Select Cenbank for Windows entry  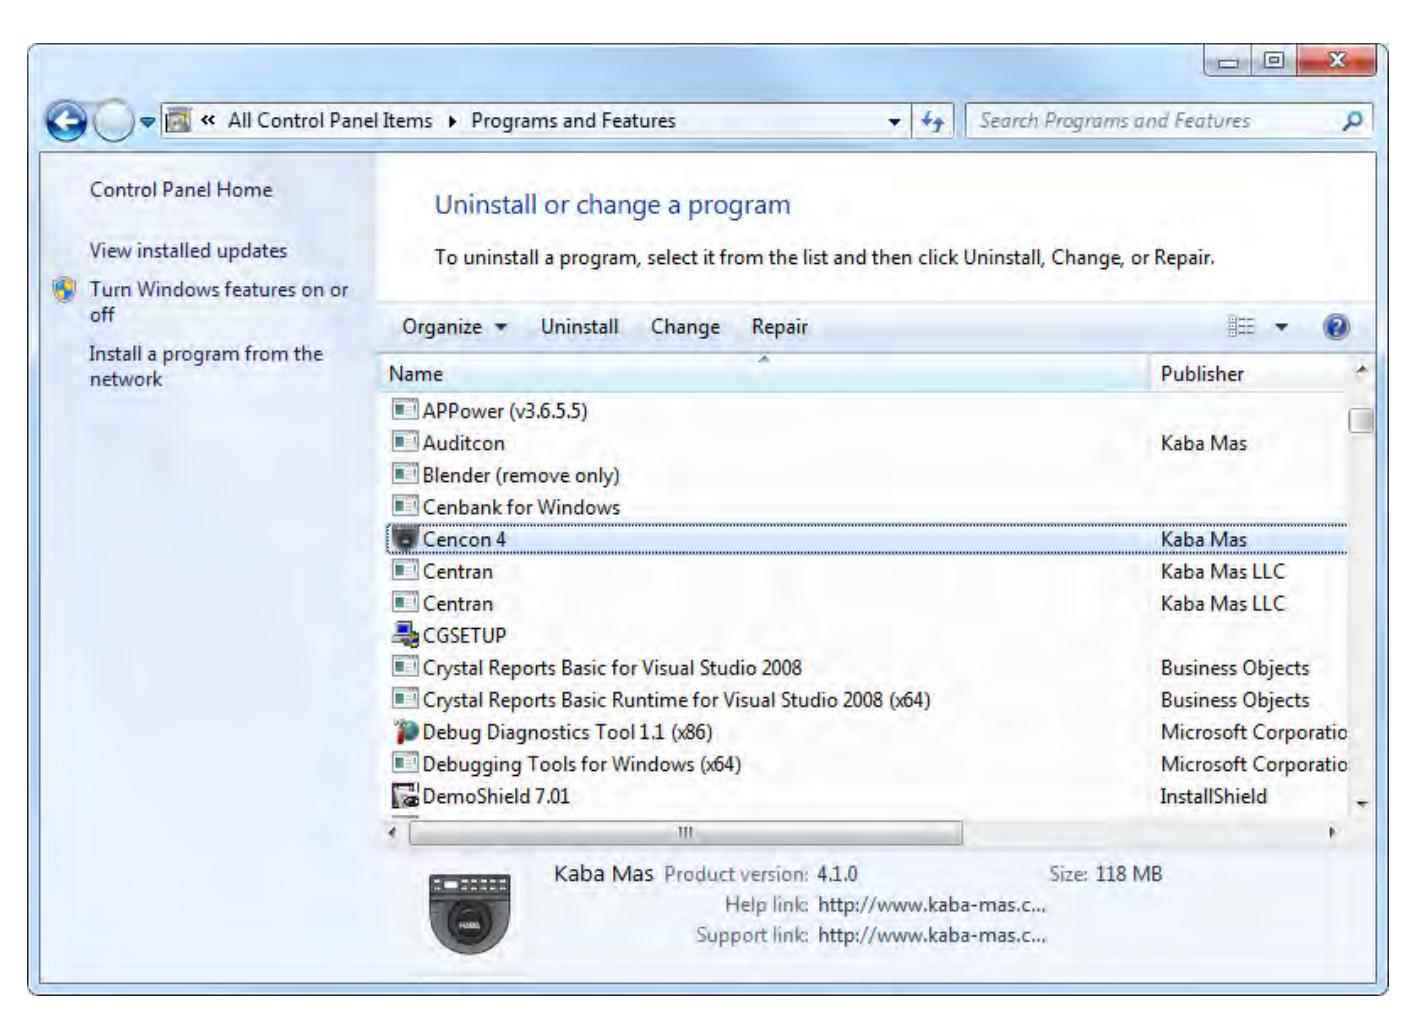point(521,507)
